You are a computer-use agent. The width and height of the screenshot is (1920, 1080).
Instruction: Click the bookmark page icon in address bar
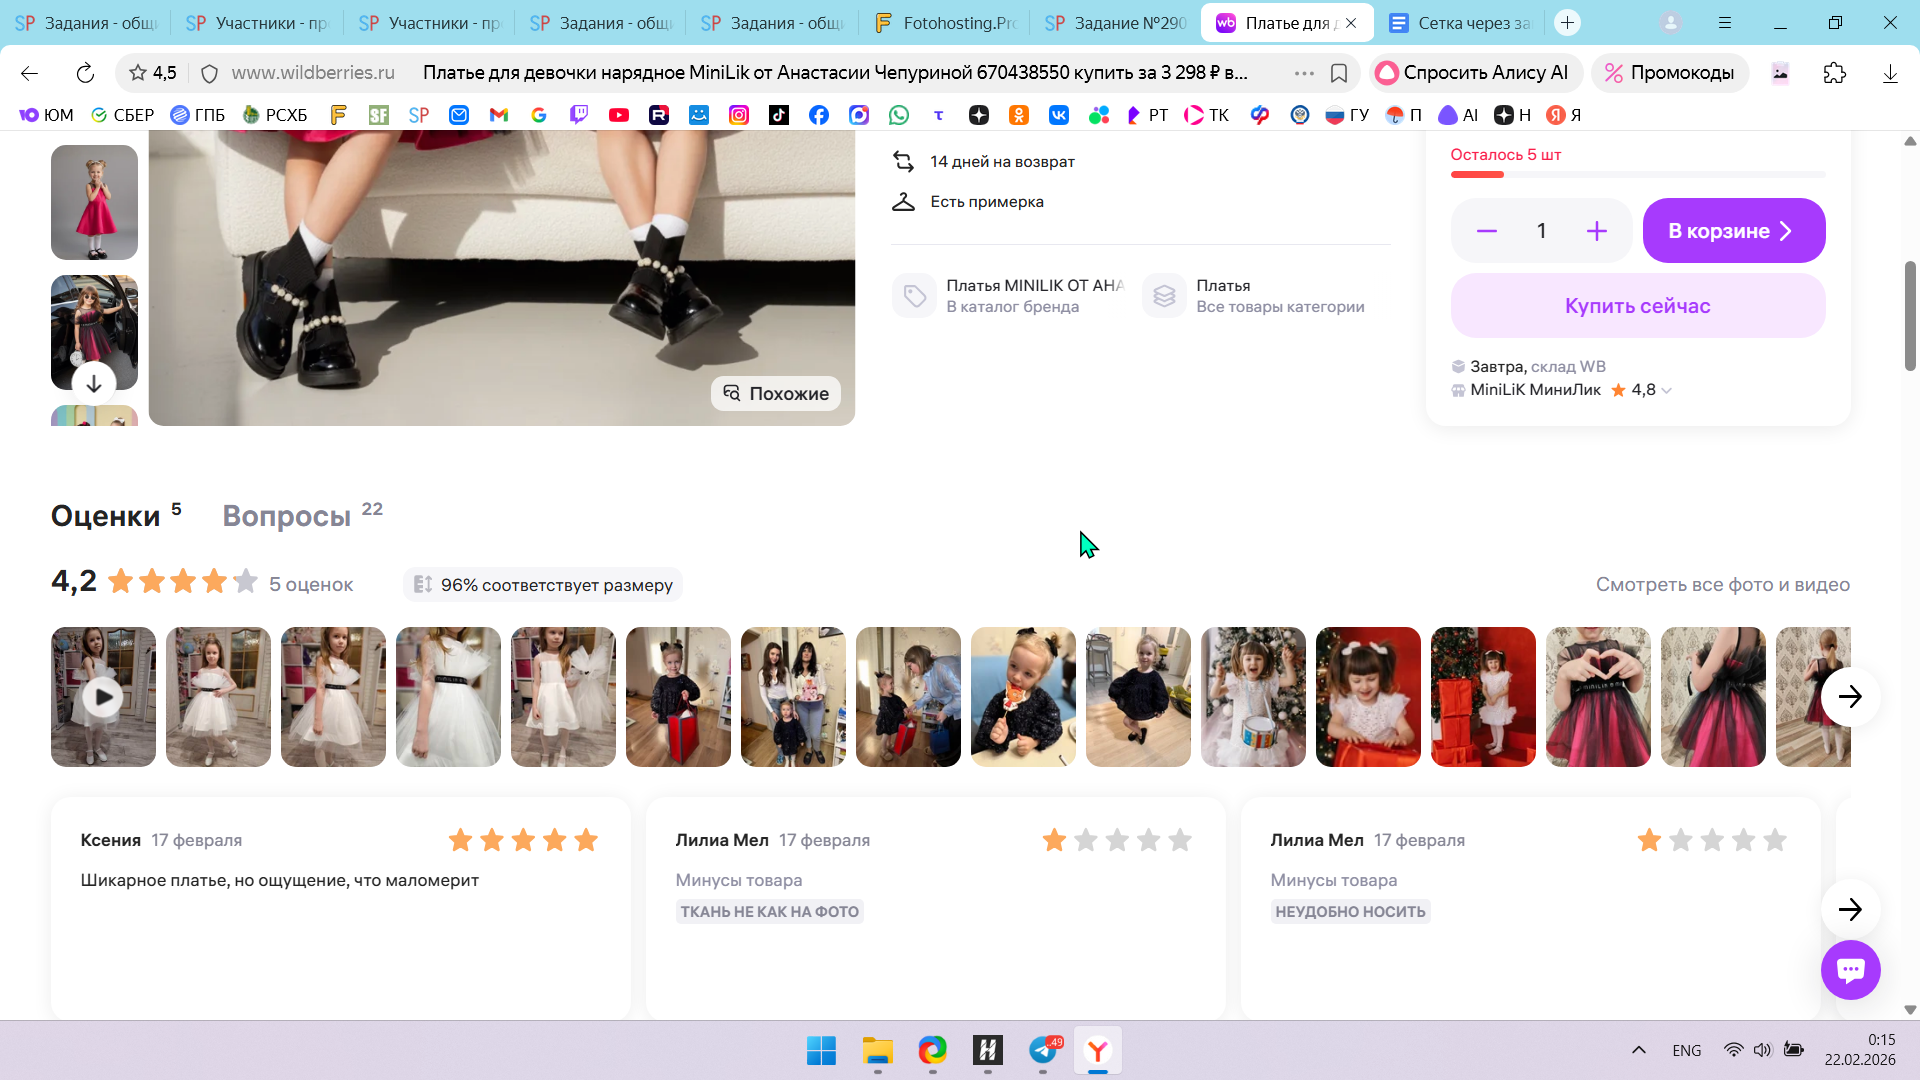click(x=1339, y=73)
